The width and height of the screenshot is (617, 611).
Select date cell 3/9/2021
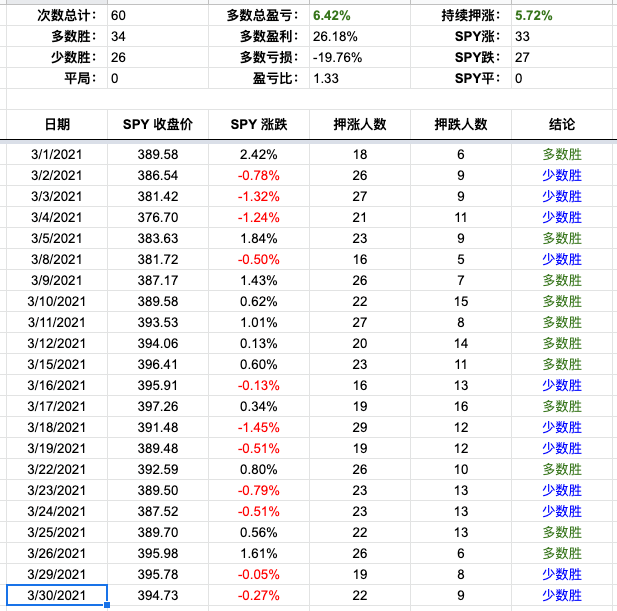pyautogui.click(x=57, y=280)
